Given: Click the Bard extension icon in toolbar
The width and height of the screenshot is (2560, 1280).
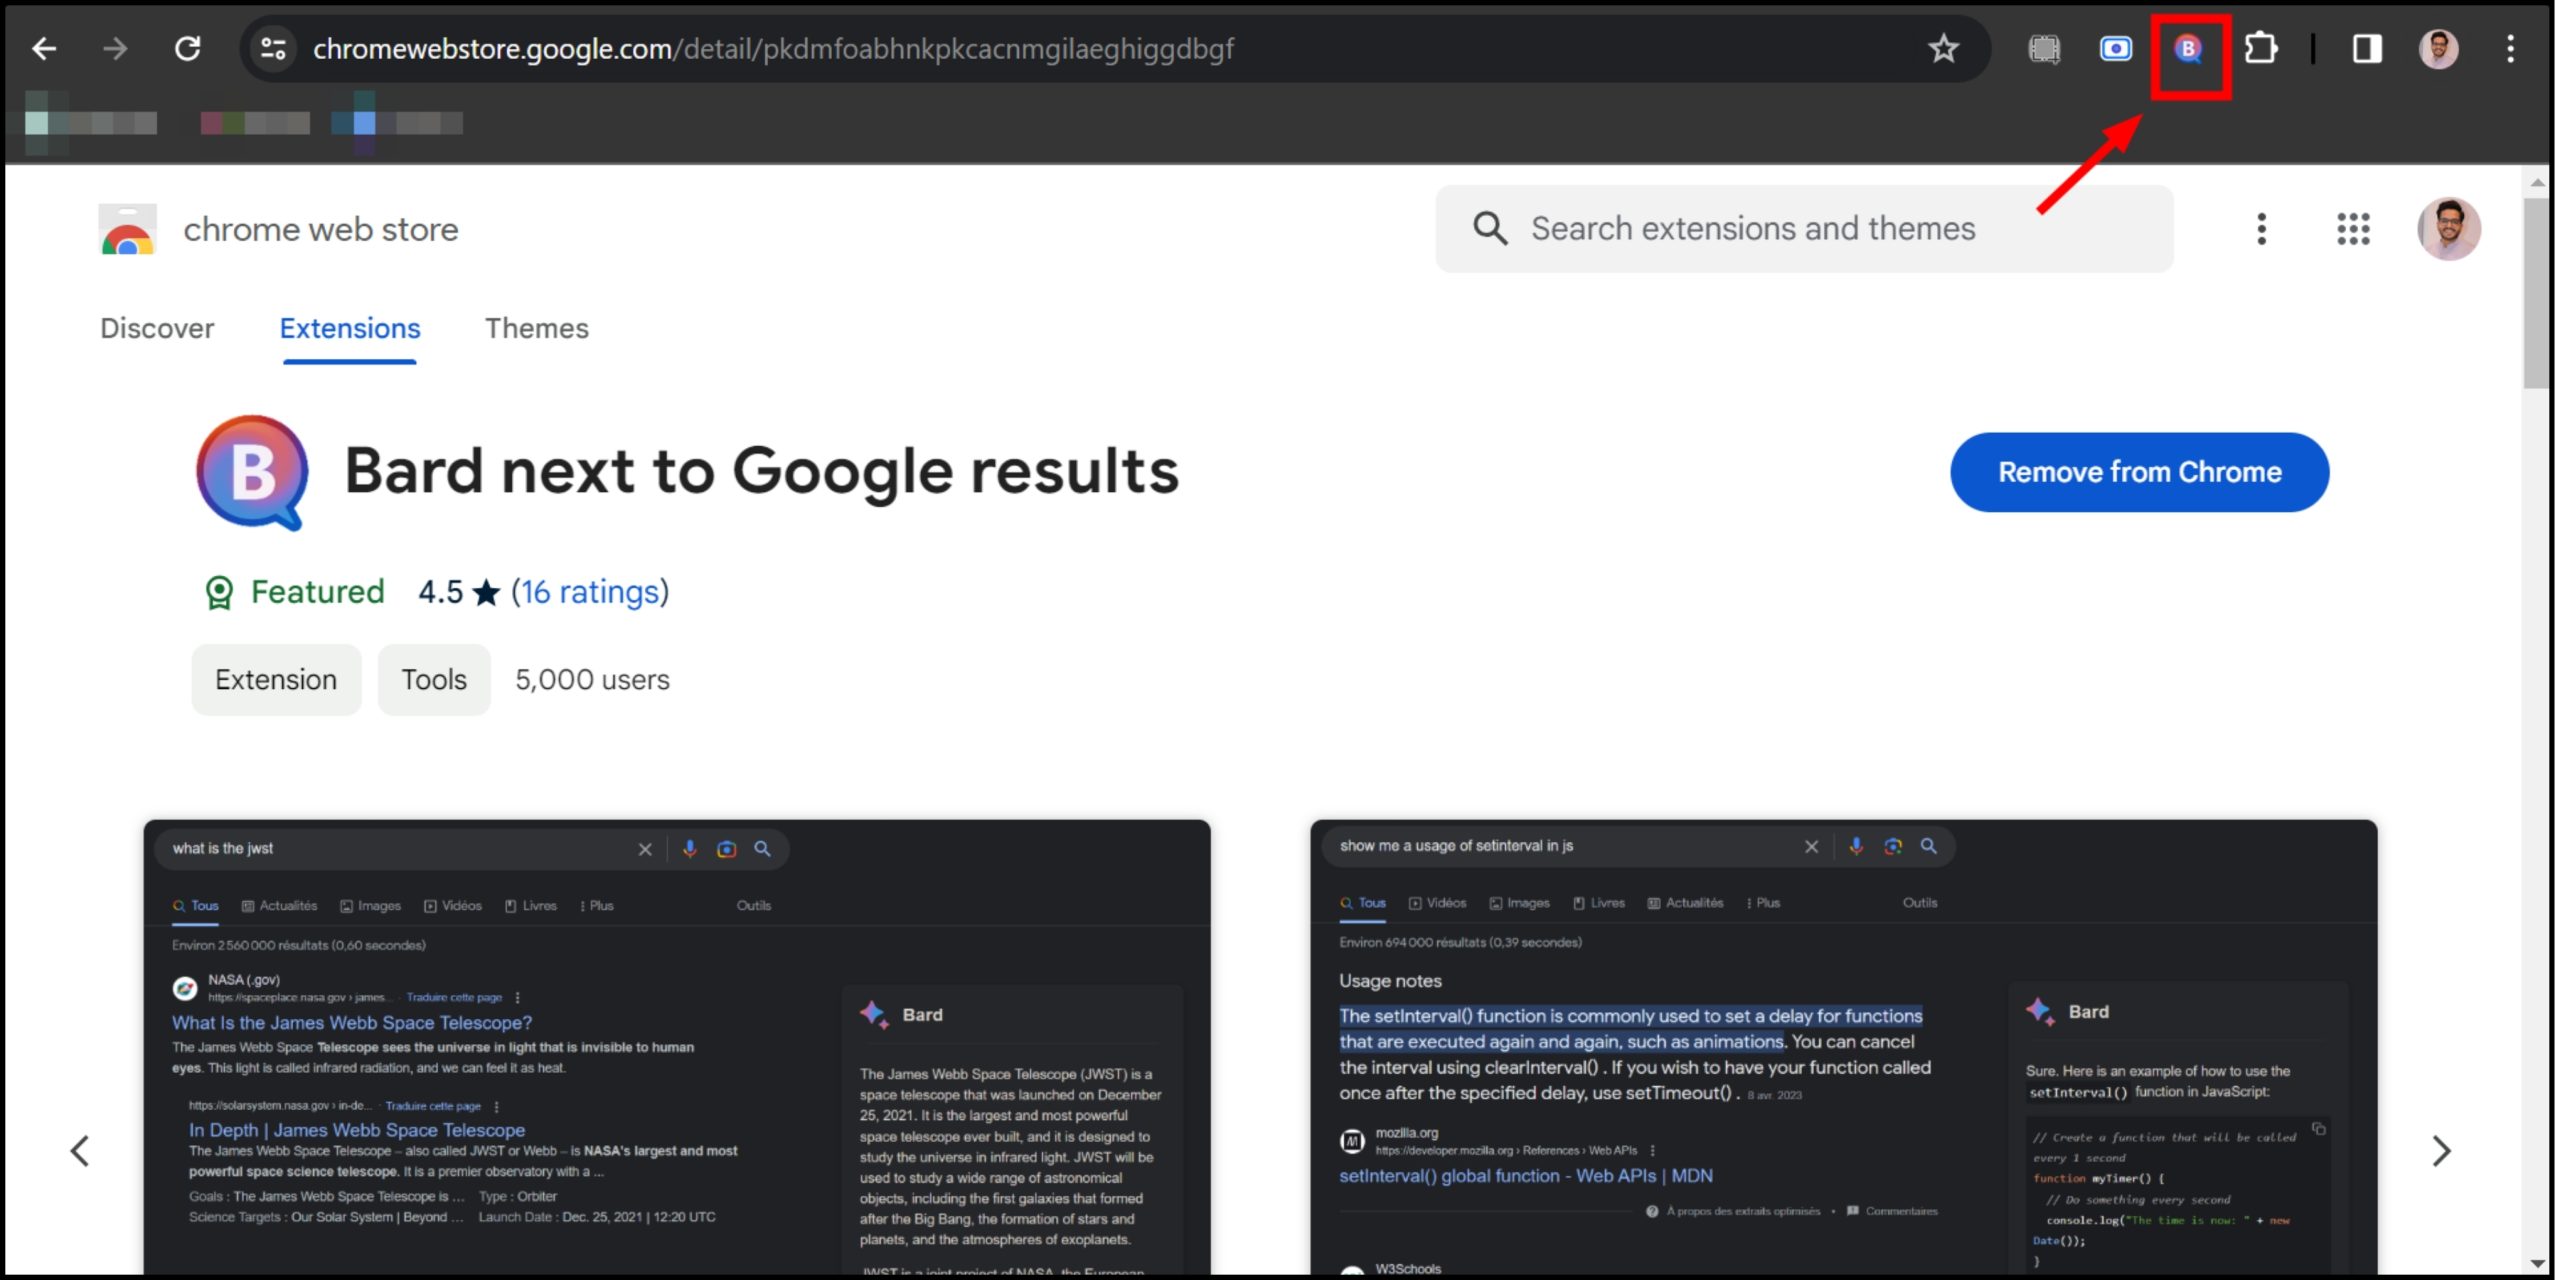Looking at the screenshot, I should (x=2188, y=48).
